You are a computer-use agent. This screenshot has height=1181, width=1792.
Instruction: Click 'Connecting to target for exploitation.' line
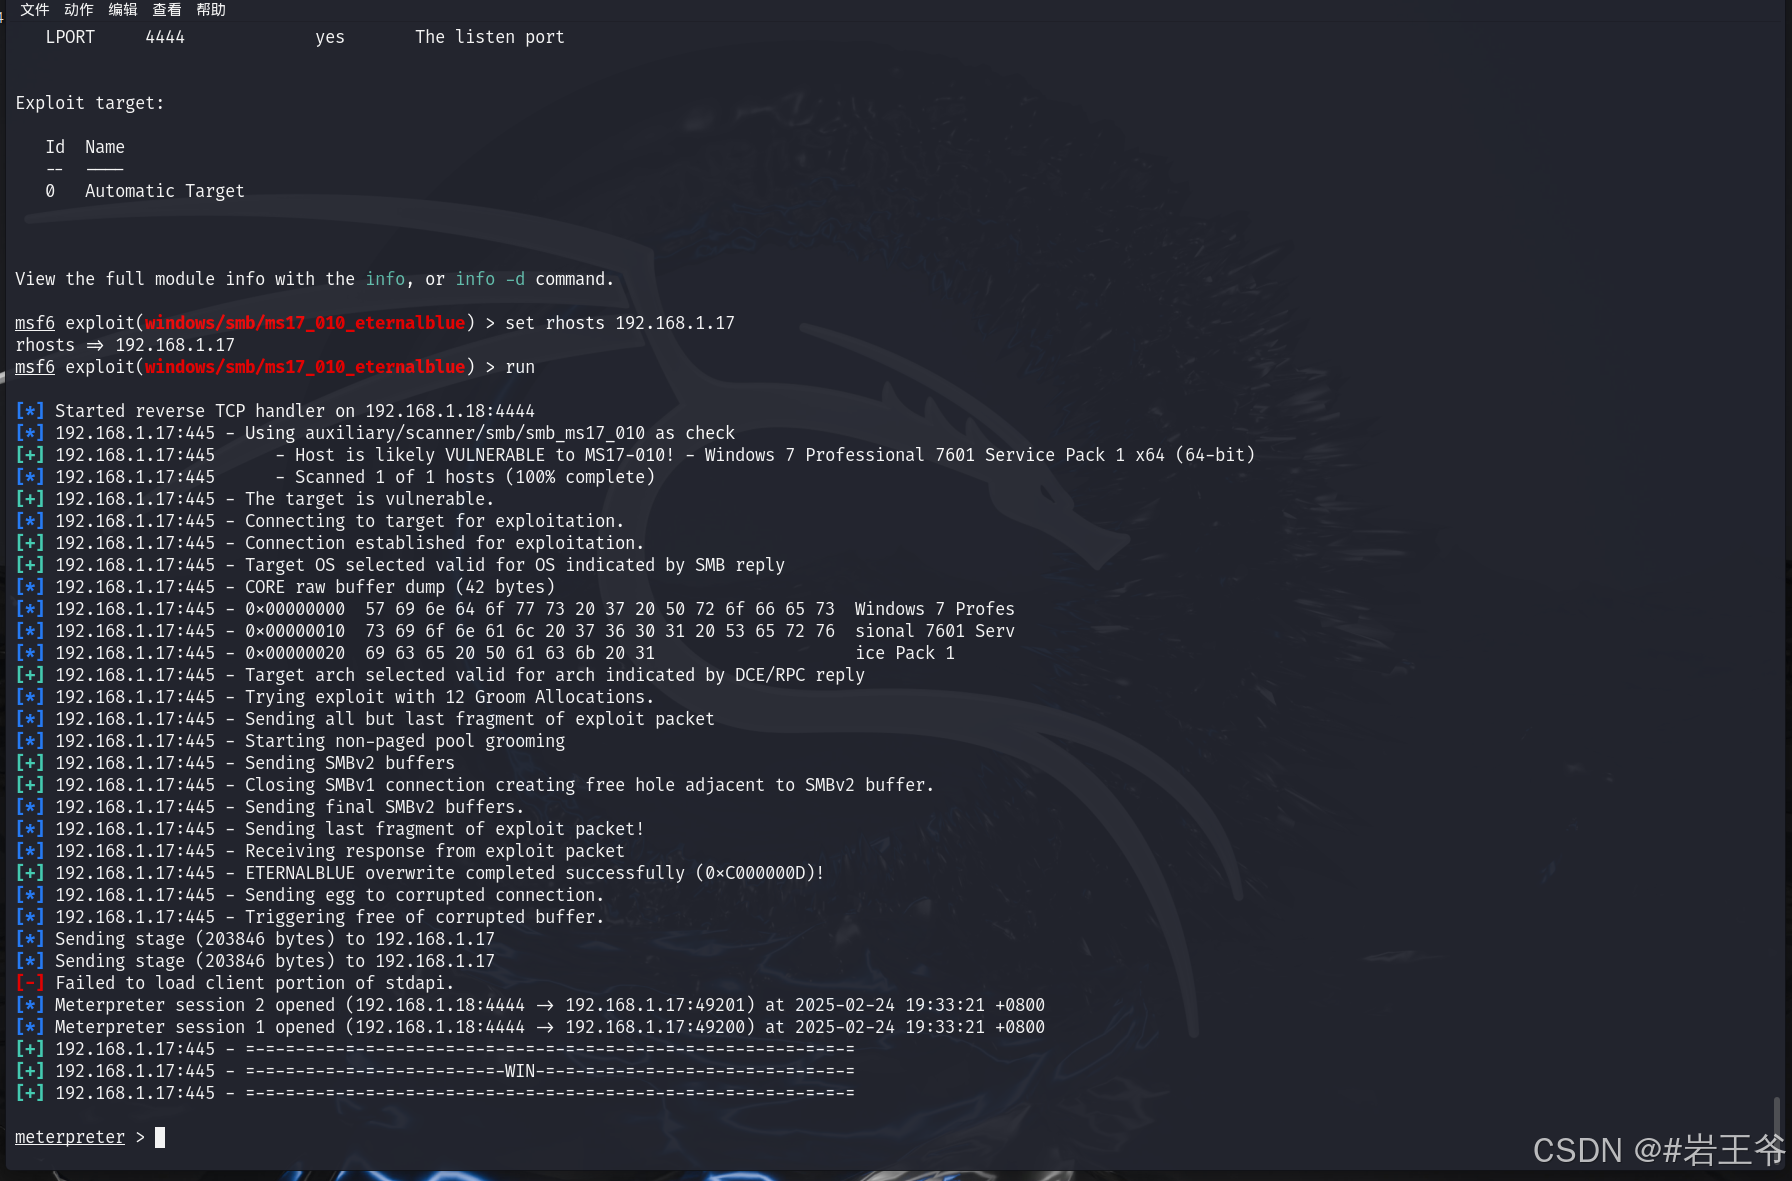[x=320, y=521]
